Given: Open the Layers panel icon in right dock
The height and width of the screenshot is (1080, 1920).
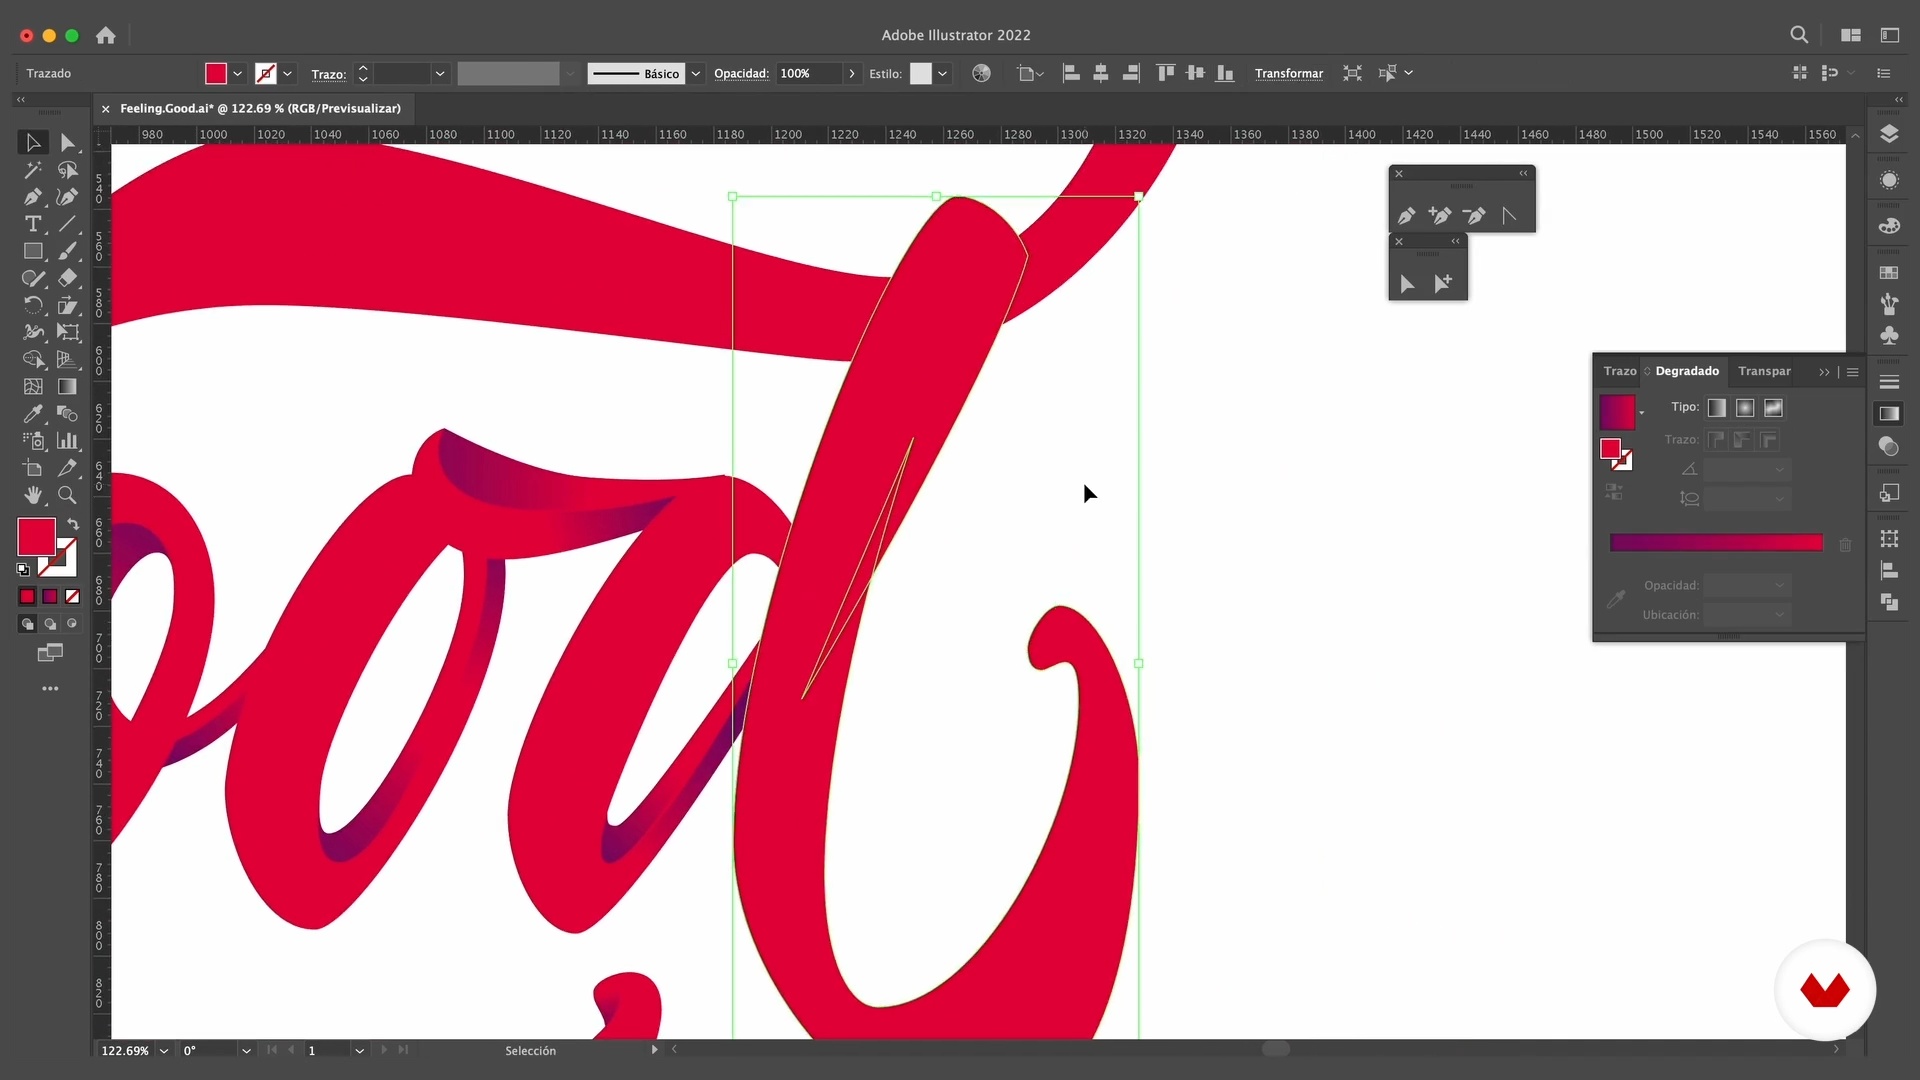Looking at the screenshot, I should click(1889, 134).
